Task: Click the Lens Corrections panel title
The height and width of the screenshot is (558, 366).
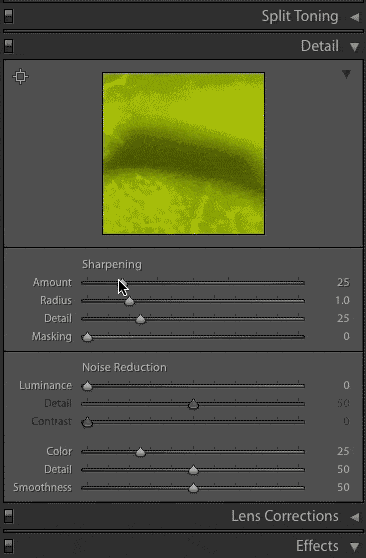Action: pos(285,516)
